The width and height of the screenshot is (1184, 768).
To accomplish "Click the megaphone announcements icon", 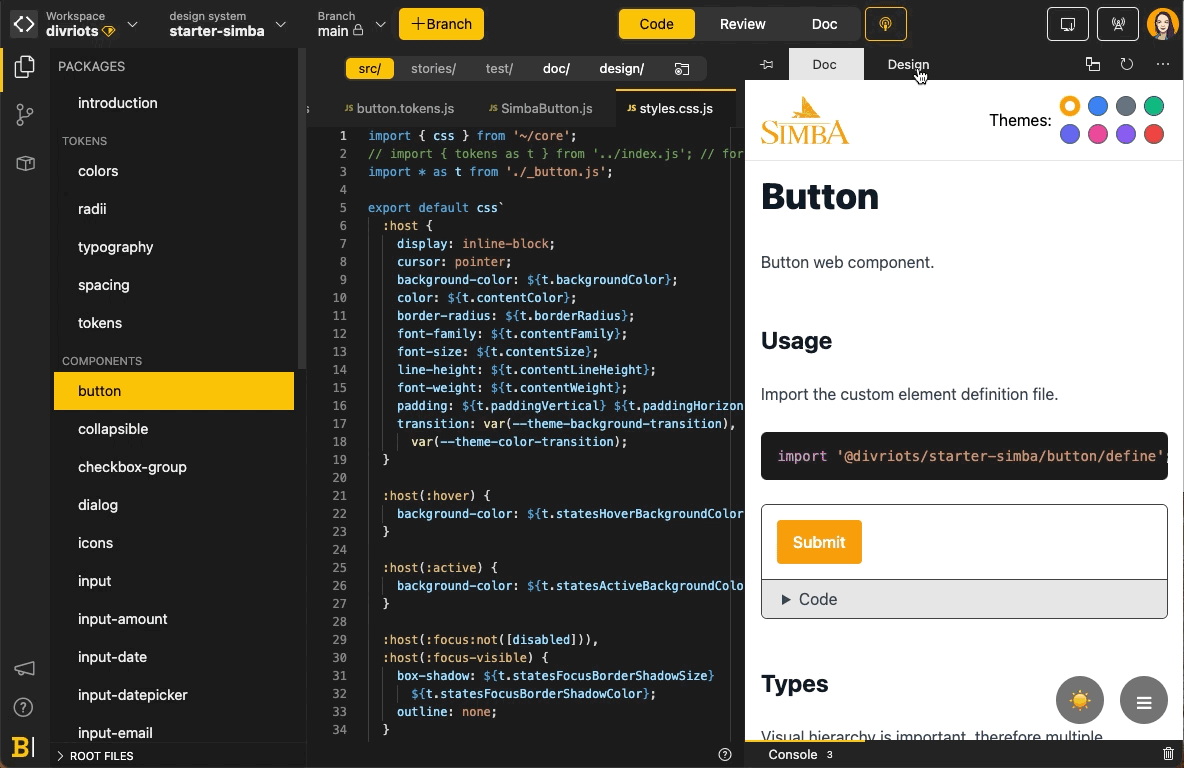I will [x=25, y=668].
